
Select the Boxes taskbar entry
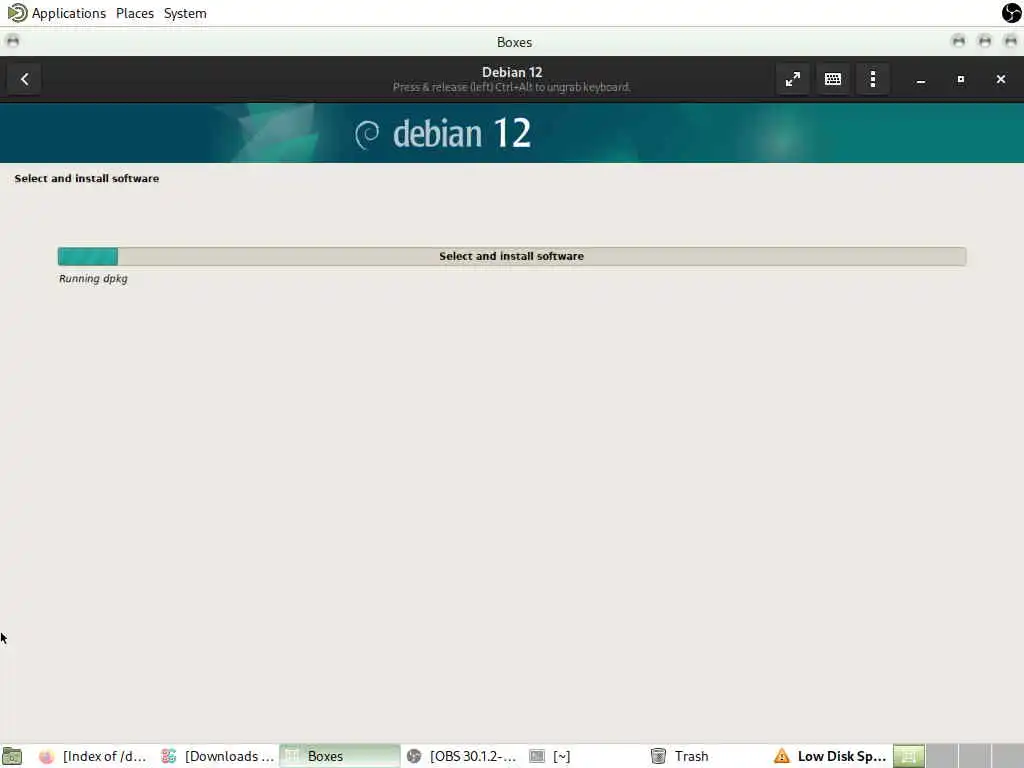340,756
